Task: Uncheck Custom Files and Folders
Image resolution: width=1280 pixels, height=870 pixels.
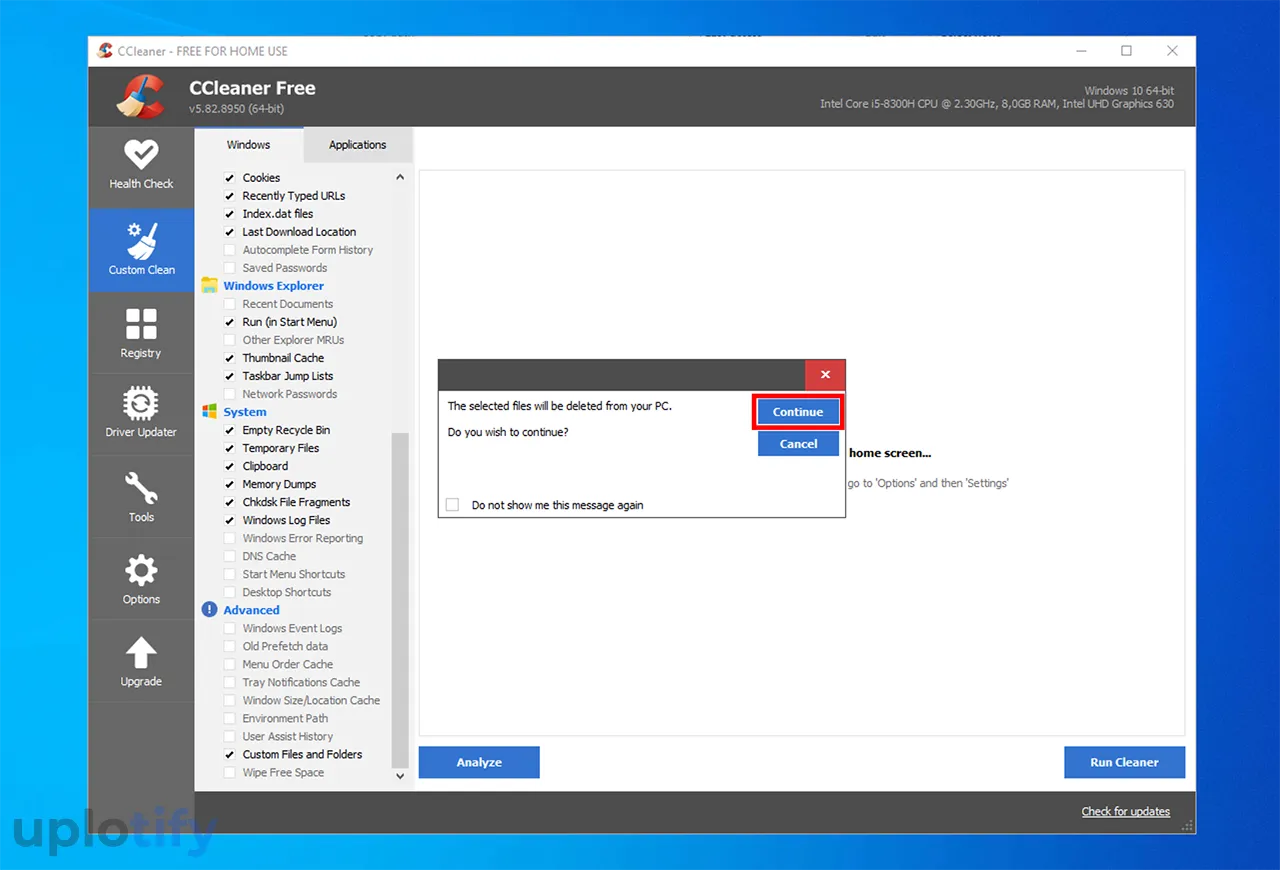Action: point(230,754)
